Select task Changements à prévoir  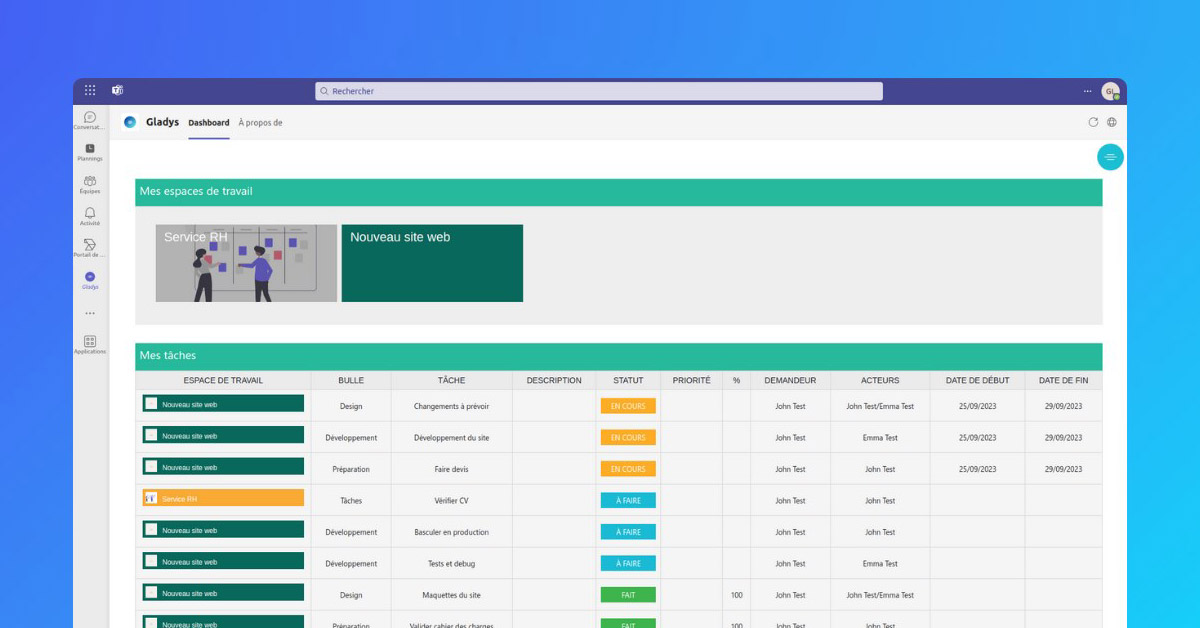[x=451, y=406]
